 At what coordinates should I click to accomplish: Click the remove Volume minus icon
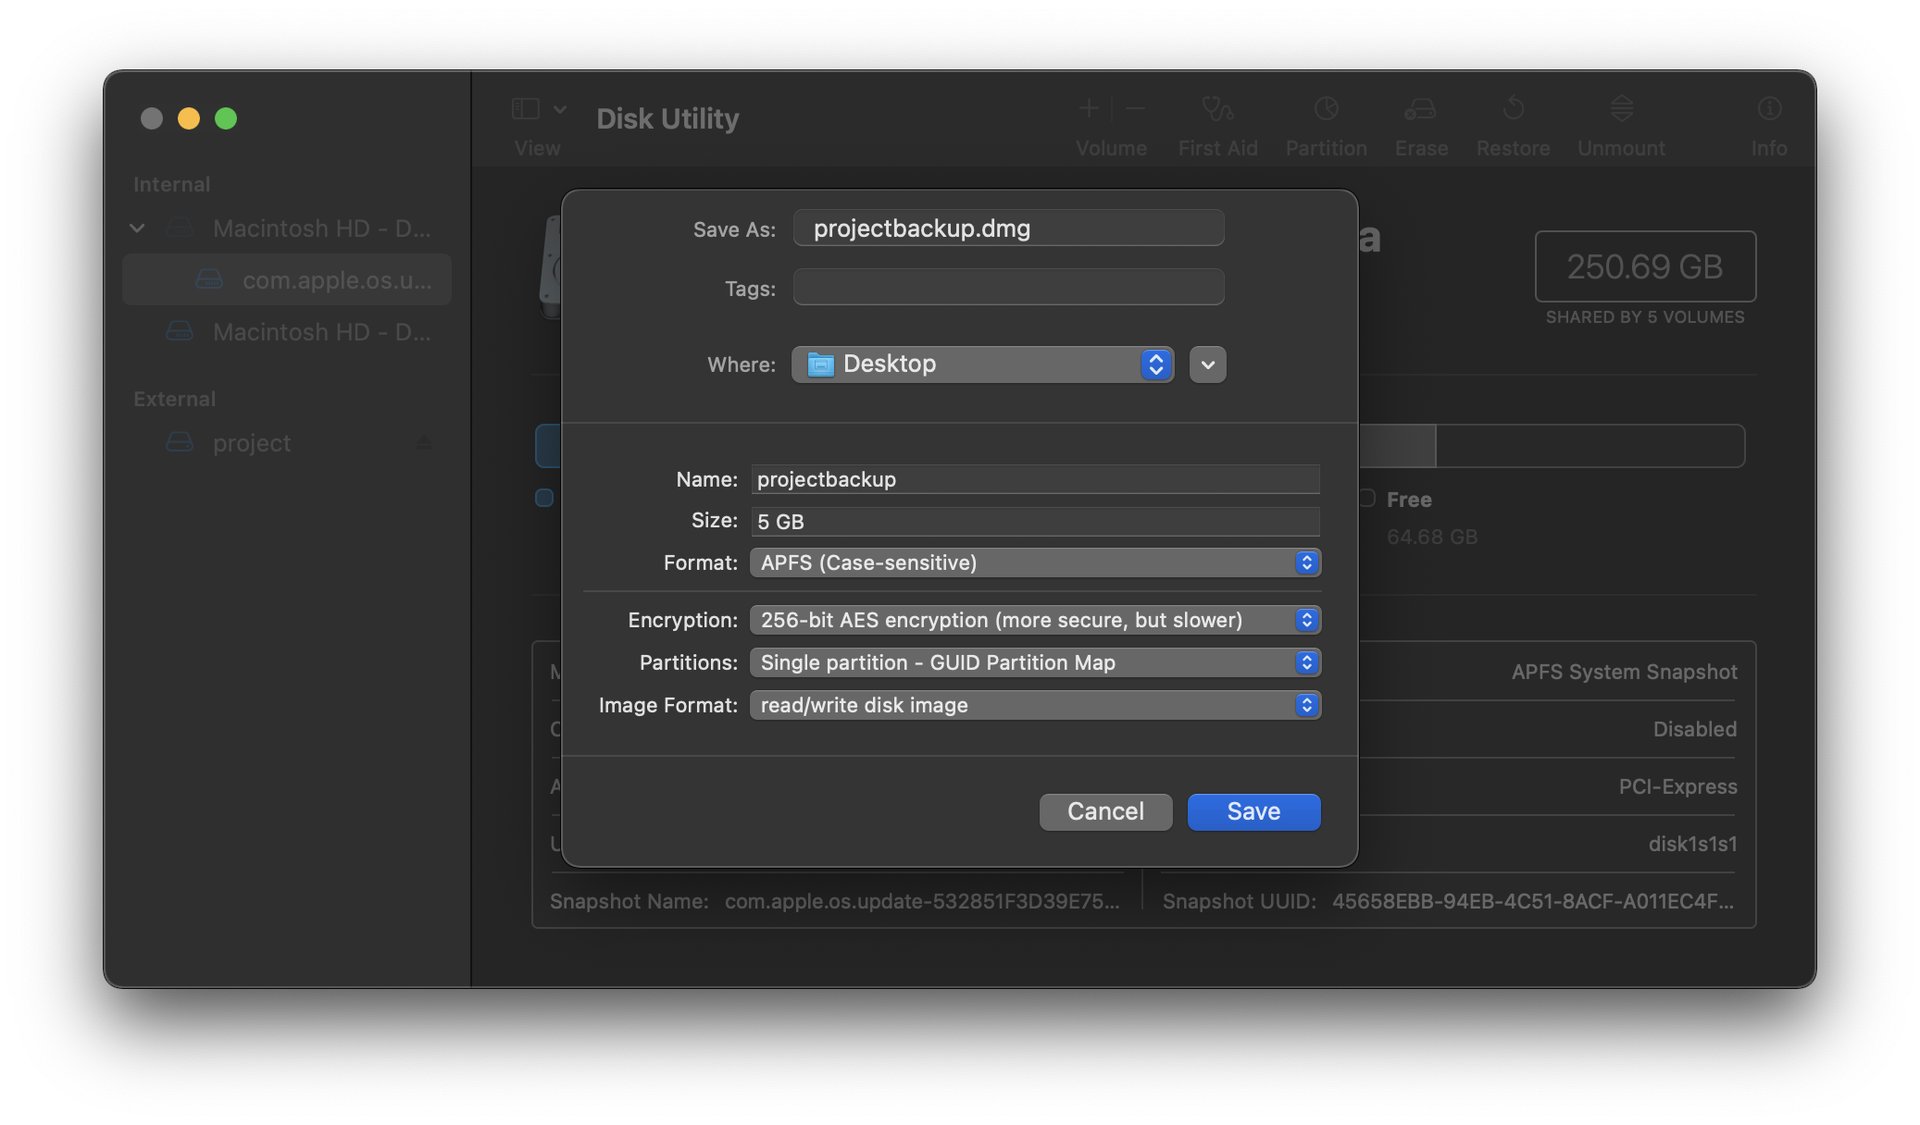[x=1135, y=108]
